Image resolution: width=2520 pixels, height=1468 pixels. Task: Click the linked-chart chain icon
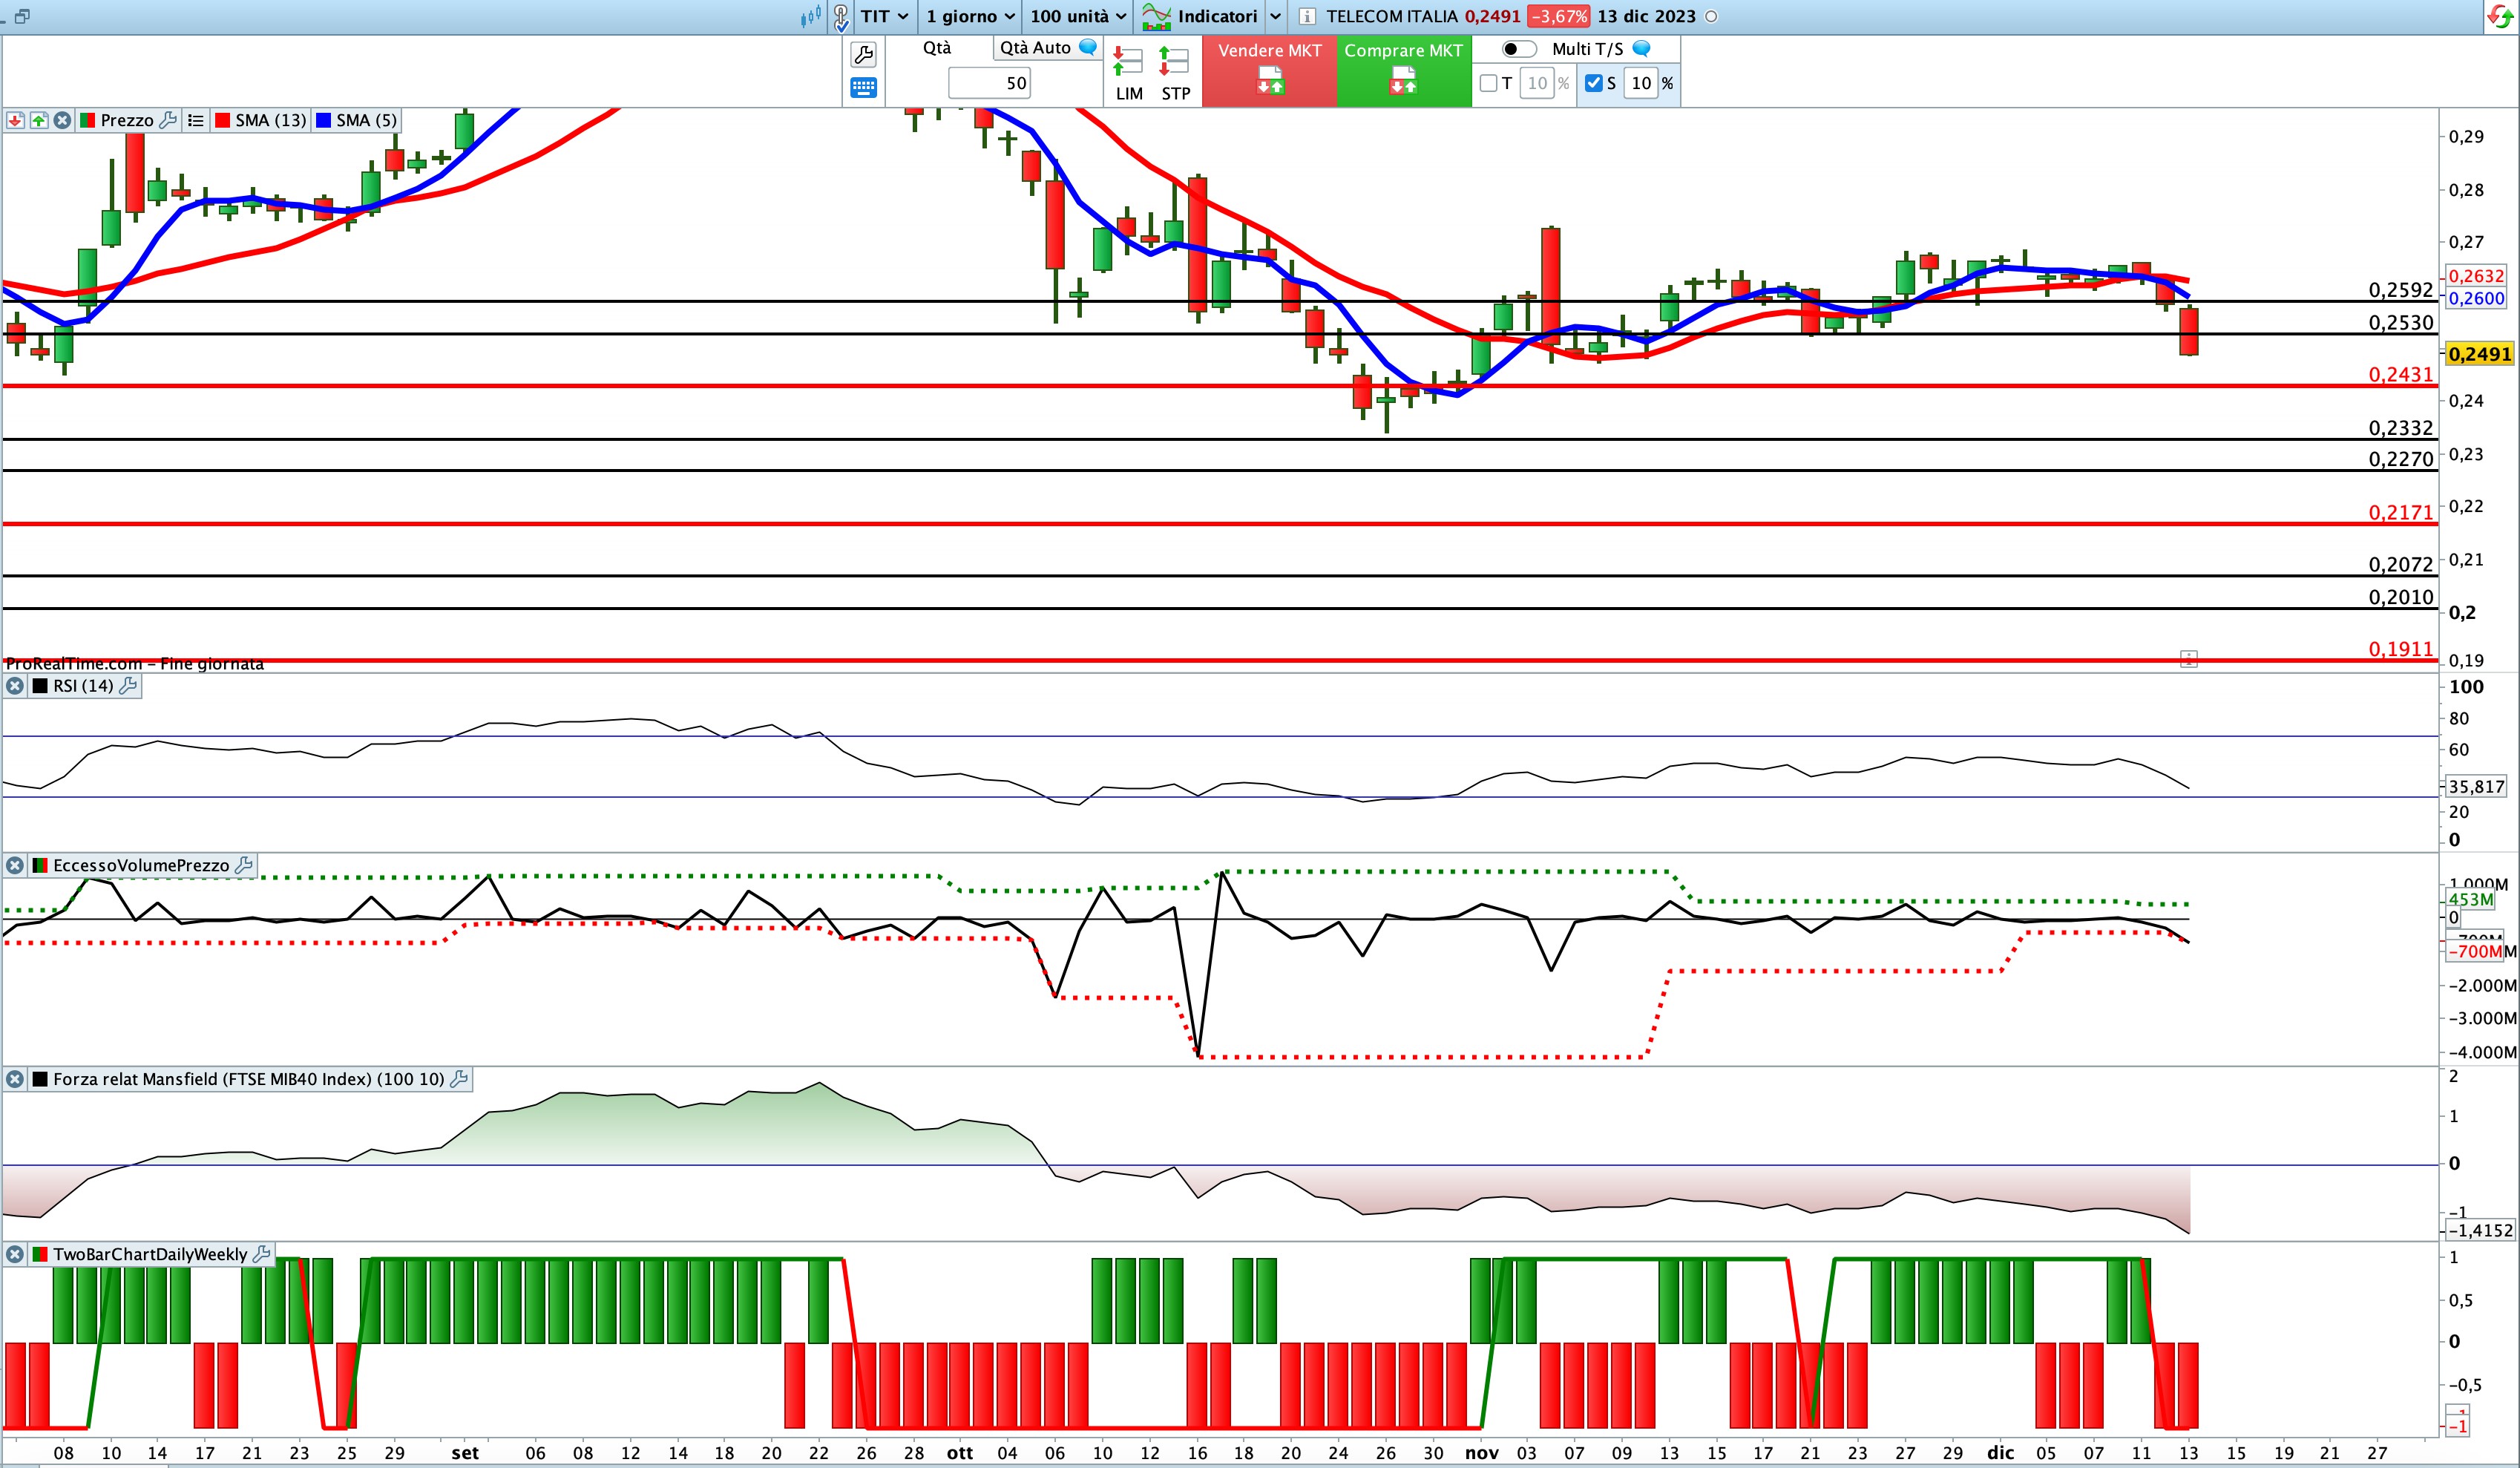[x=841, y=17]
